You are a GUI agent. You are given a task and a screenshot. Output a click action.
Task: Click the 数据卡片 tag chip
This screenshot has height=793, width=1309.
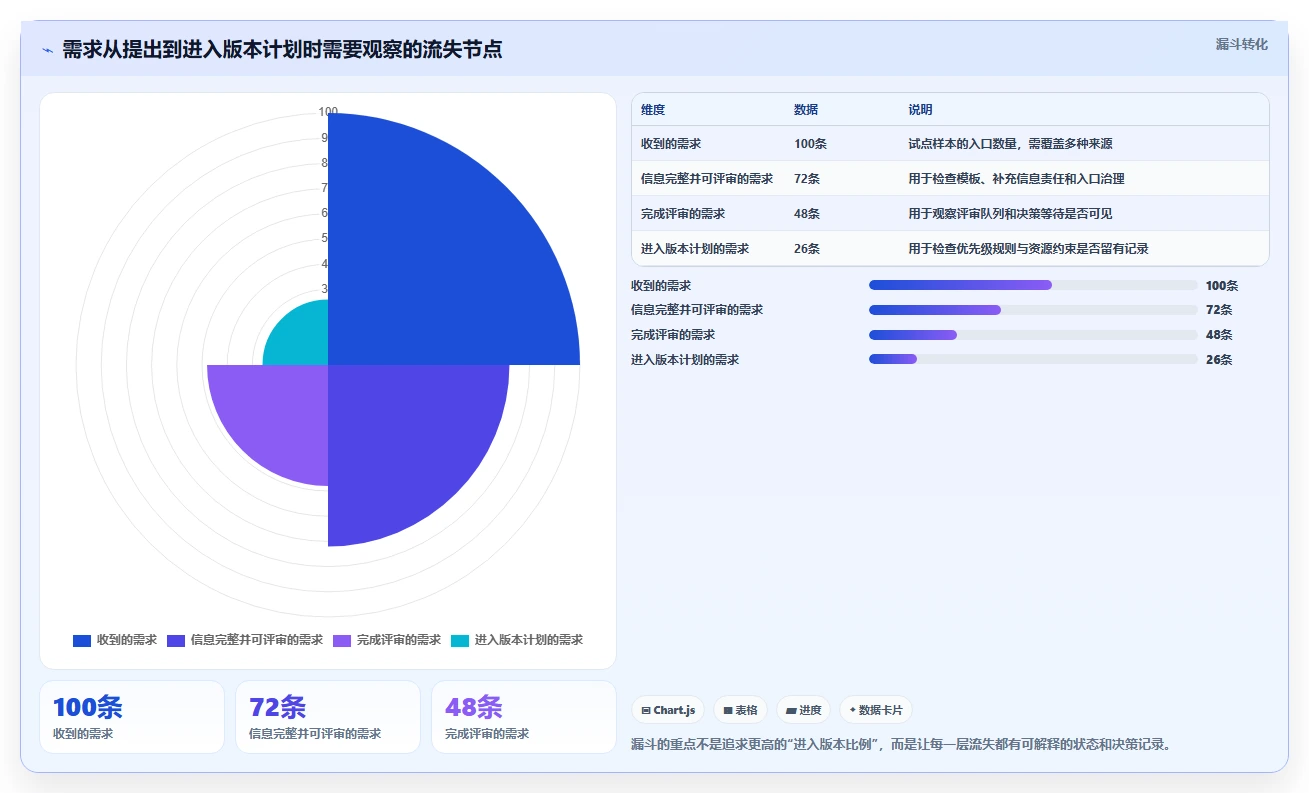[876, 710]
